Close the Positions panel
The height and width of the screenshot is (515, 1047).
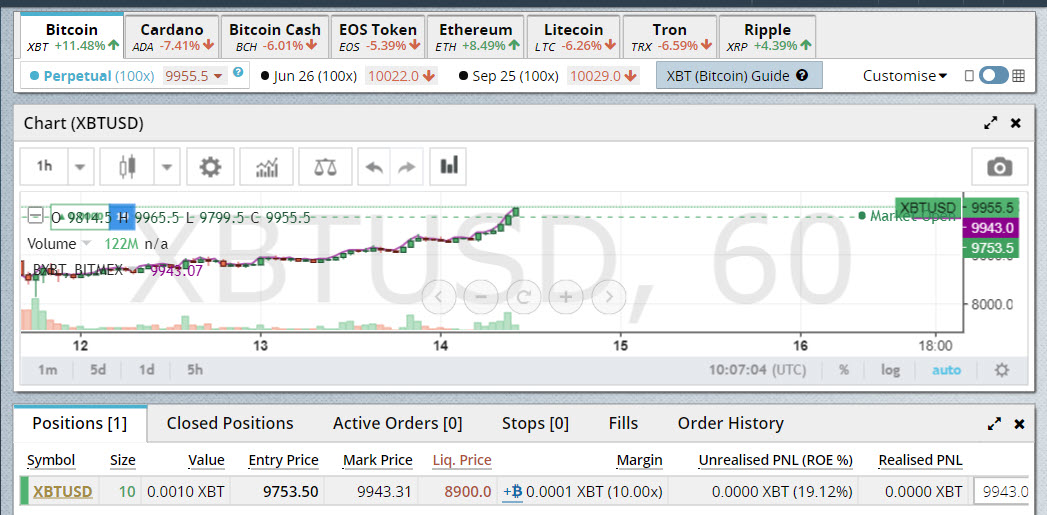1019,423
